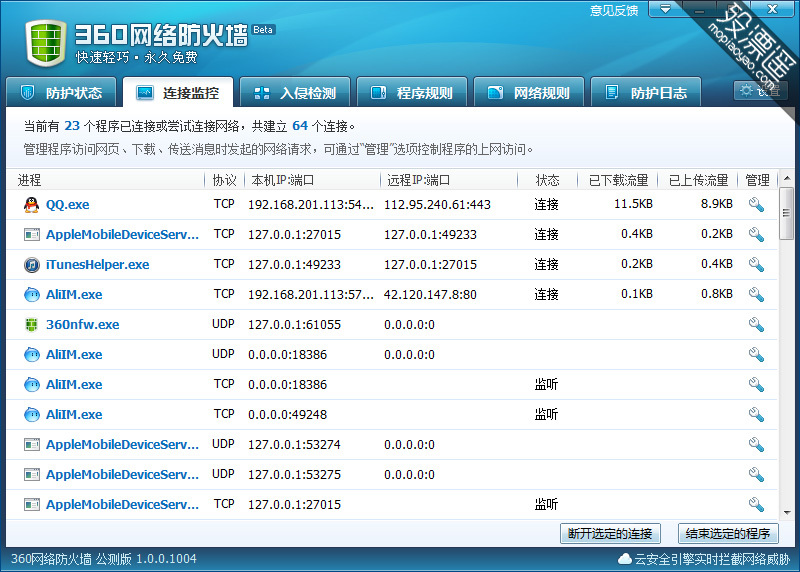Open the 防护日志 tab
Viewport: 800px width, 572px height.
click(x=645, y=93)
